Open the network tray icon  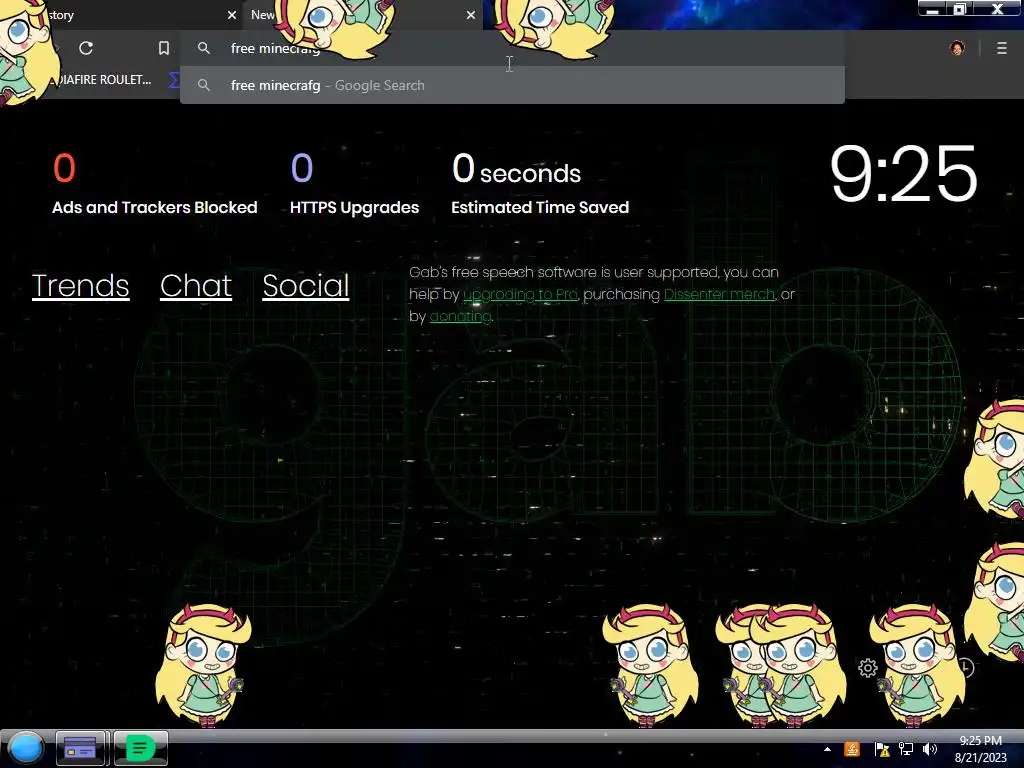[x=906, y=749]
